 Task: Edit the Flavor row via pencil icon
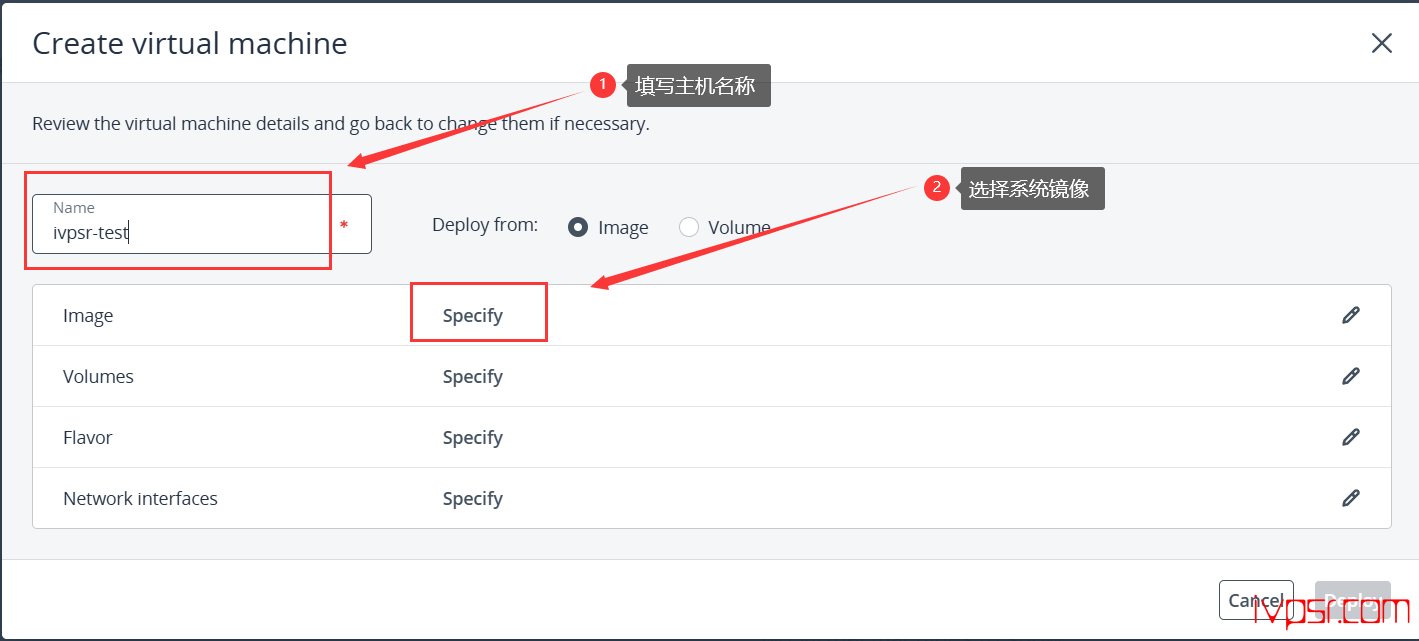[1351, 437]
